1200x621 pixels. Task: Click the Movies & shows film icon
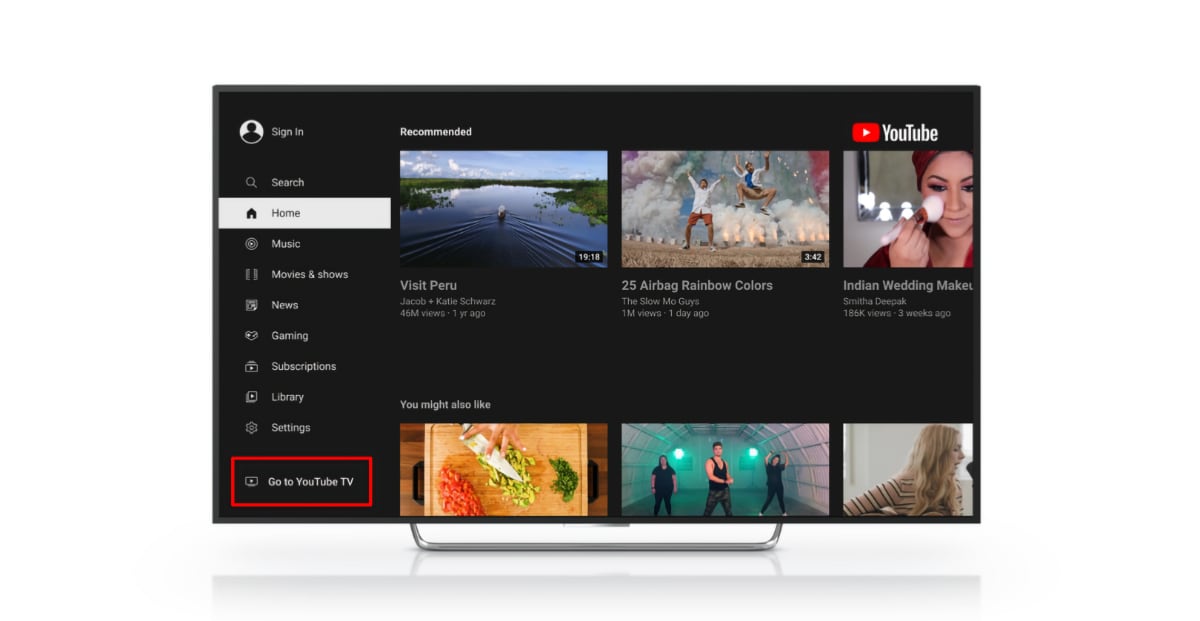pos(251,274)
